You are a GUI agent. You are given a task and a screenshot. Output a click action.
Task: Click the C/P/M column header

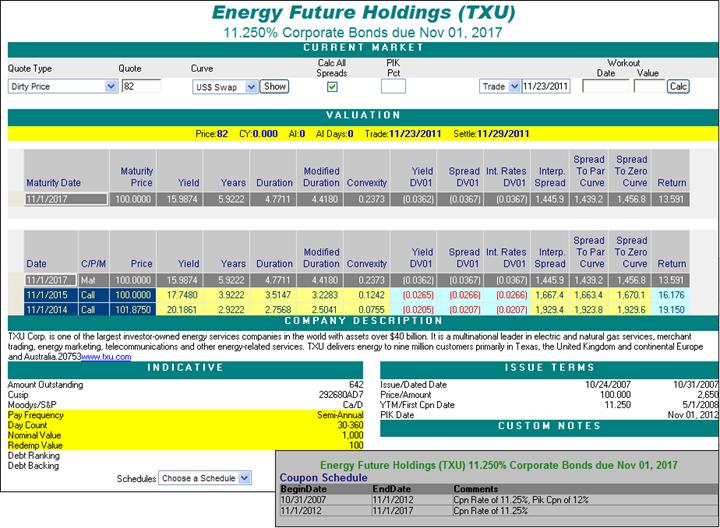(93, 264)
